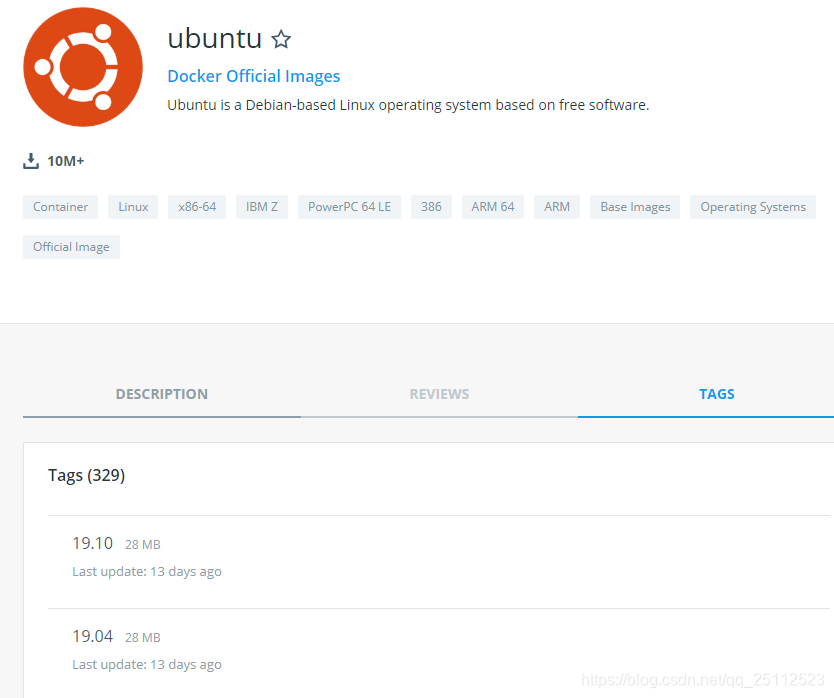The height and width of the screenshot is (698, 834).
Task: Click the 386 tag chip
Action: tap(431, 207)
